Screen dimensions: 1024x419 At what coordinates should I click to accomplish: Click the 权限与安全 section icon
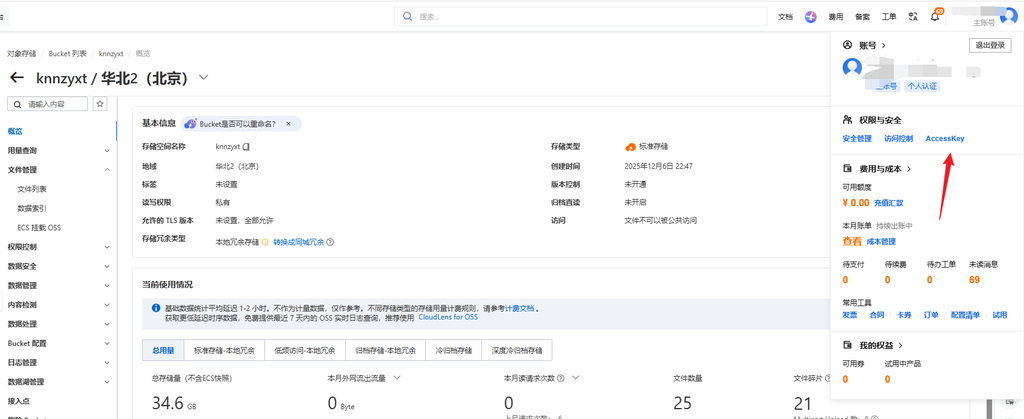(x=848, y=120)
